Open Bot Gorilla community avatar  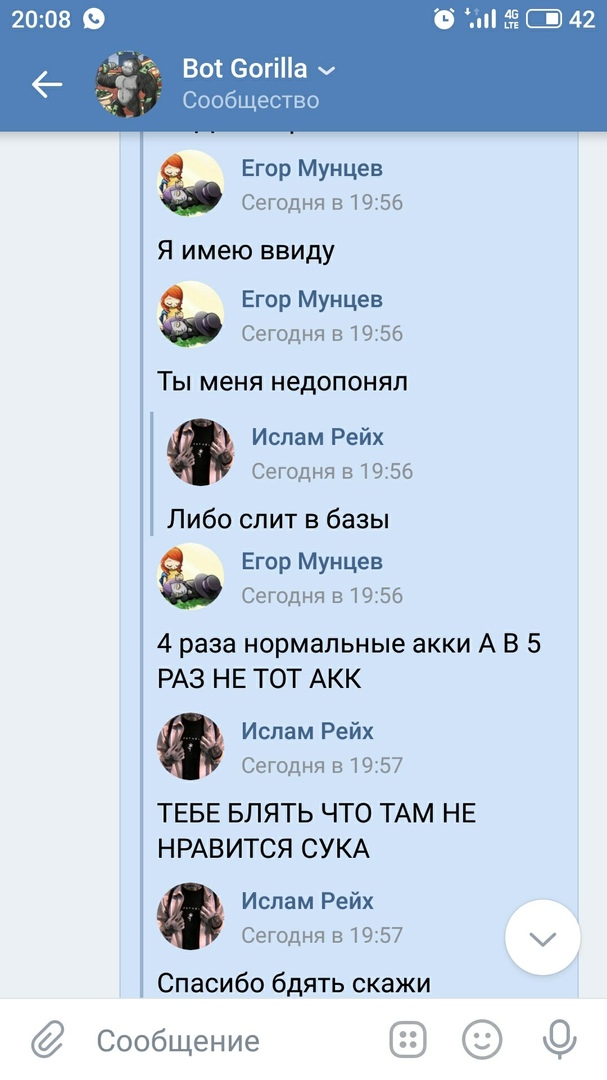click(129, 84)
